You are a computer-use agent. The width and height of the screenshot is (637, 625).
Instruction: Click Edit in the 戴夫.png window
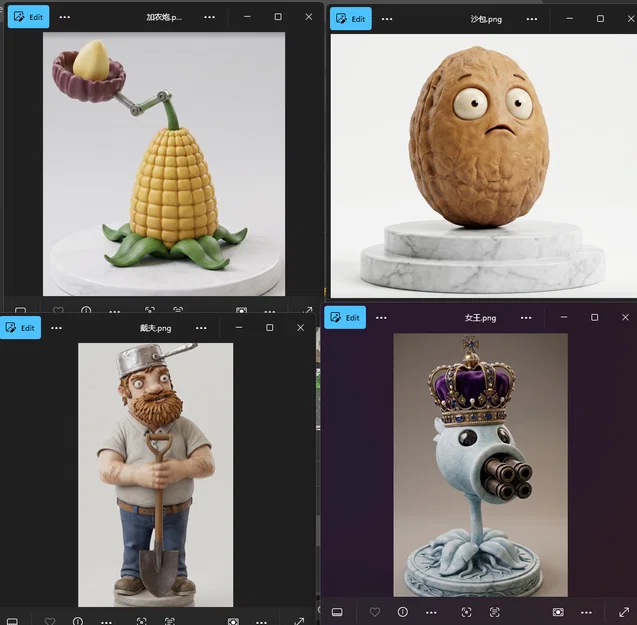coord(20,328)
